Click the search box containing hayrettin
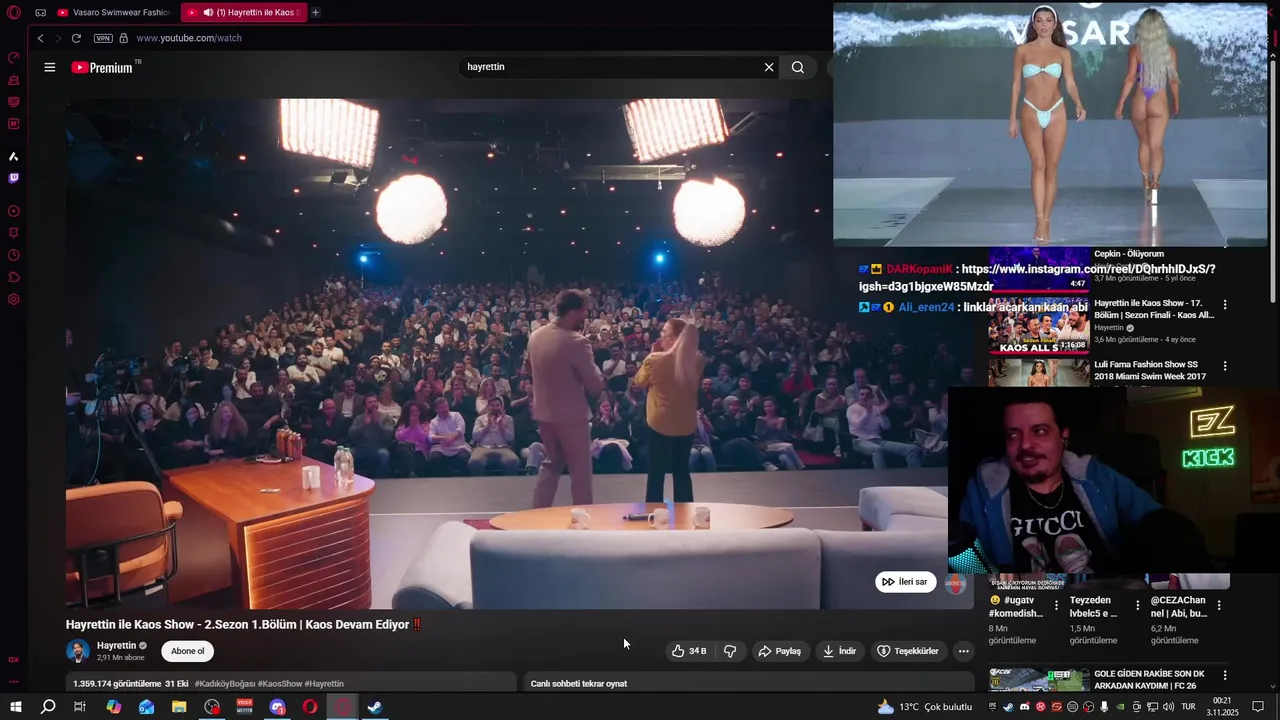The image size is (1280, 720). (x=610, y=67)
